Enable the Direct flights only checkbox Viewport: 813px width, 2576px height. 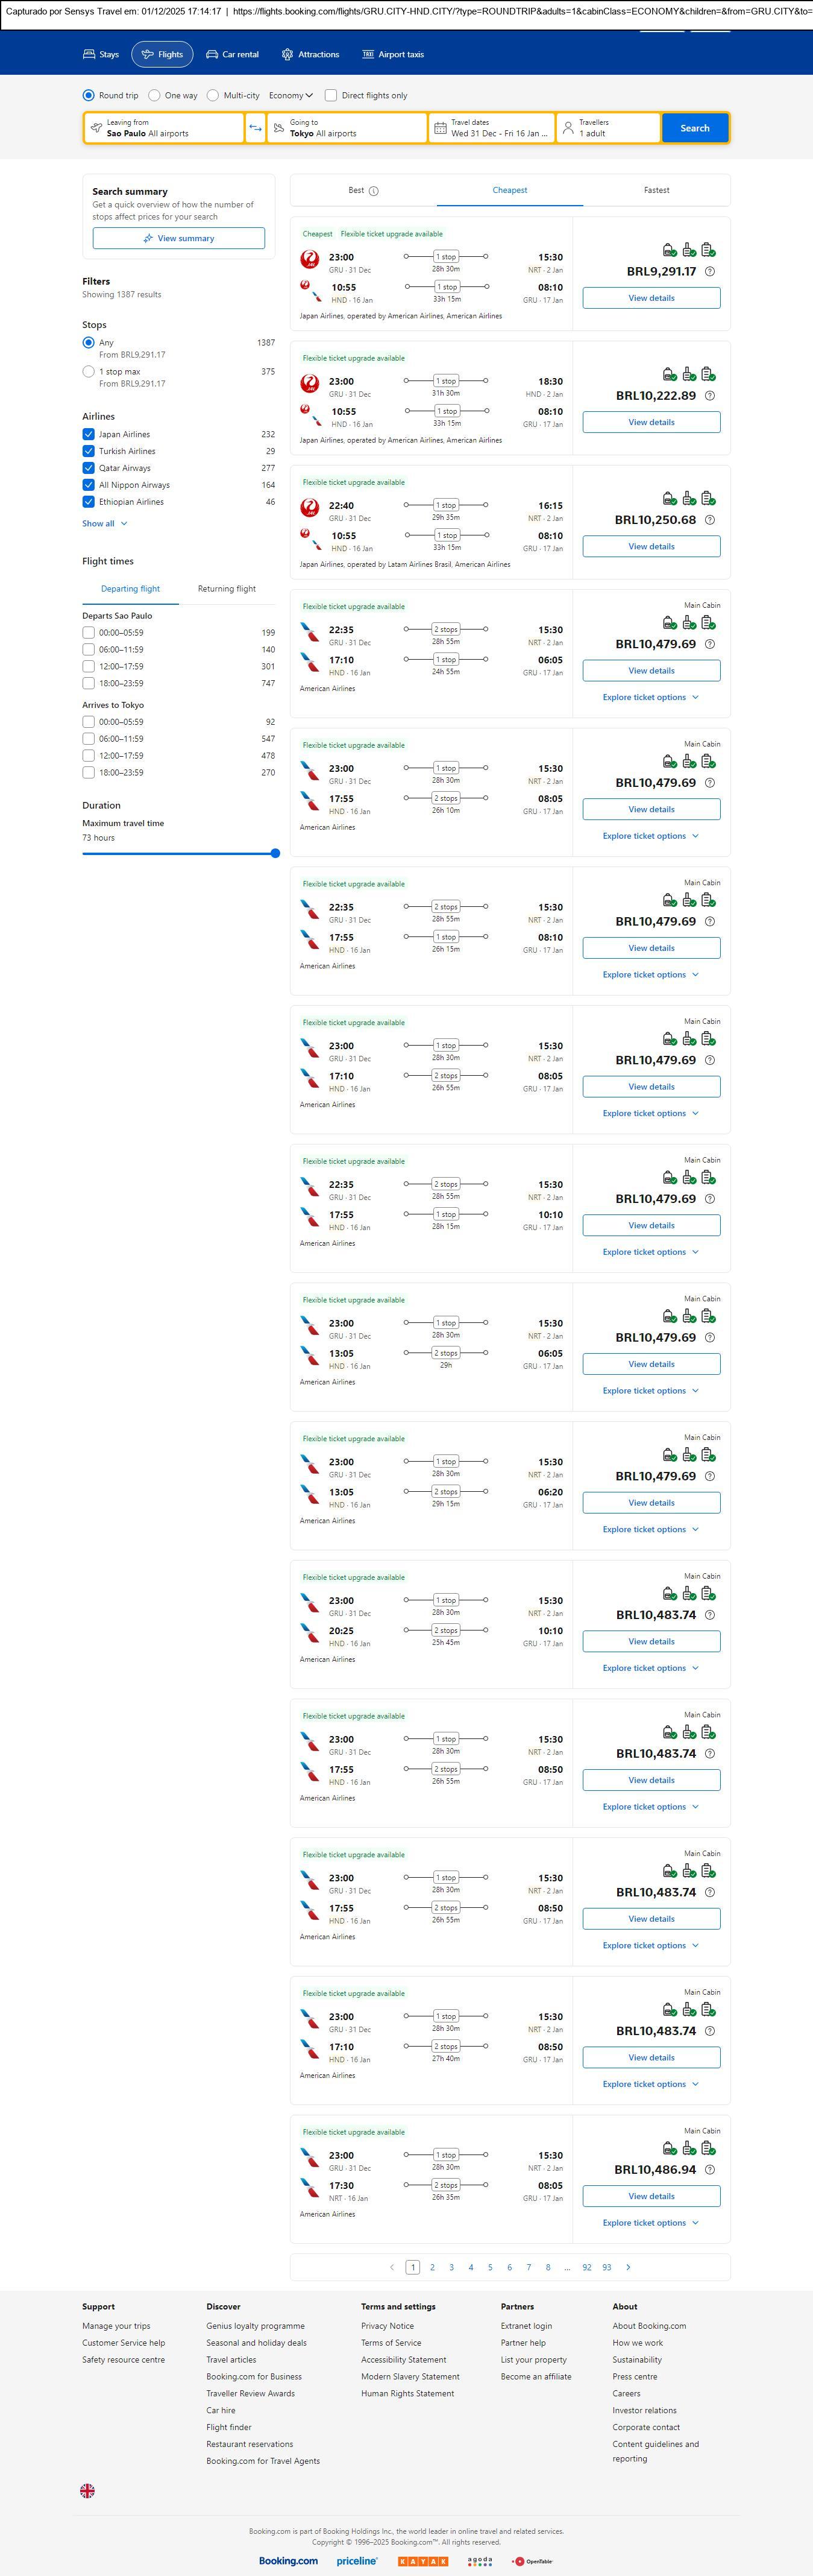331,96
